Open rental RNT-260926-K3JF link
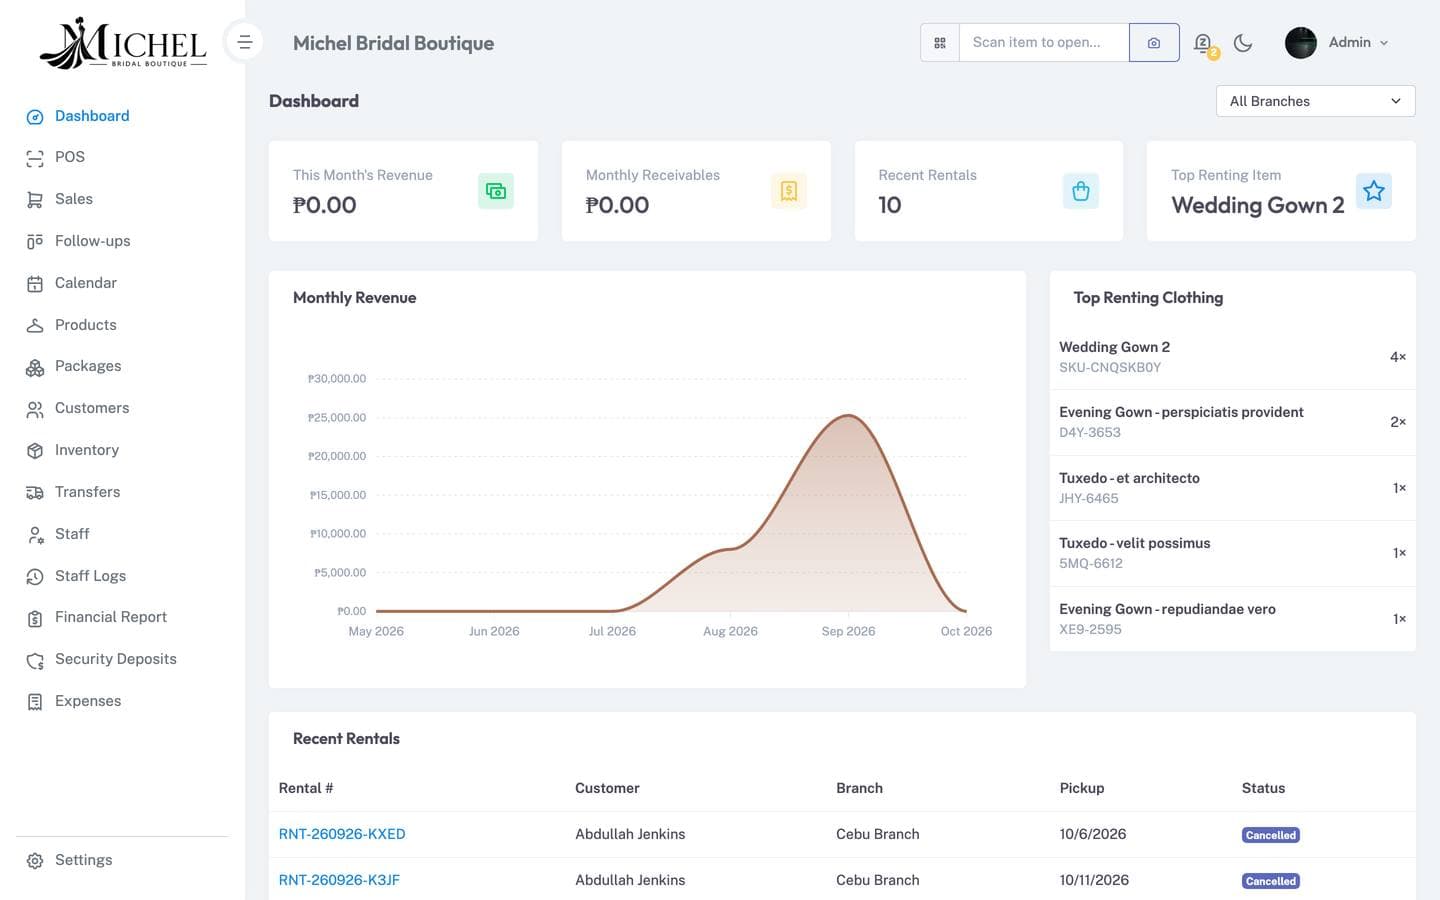This screenshot has height=900, width=1440. 339,880
